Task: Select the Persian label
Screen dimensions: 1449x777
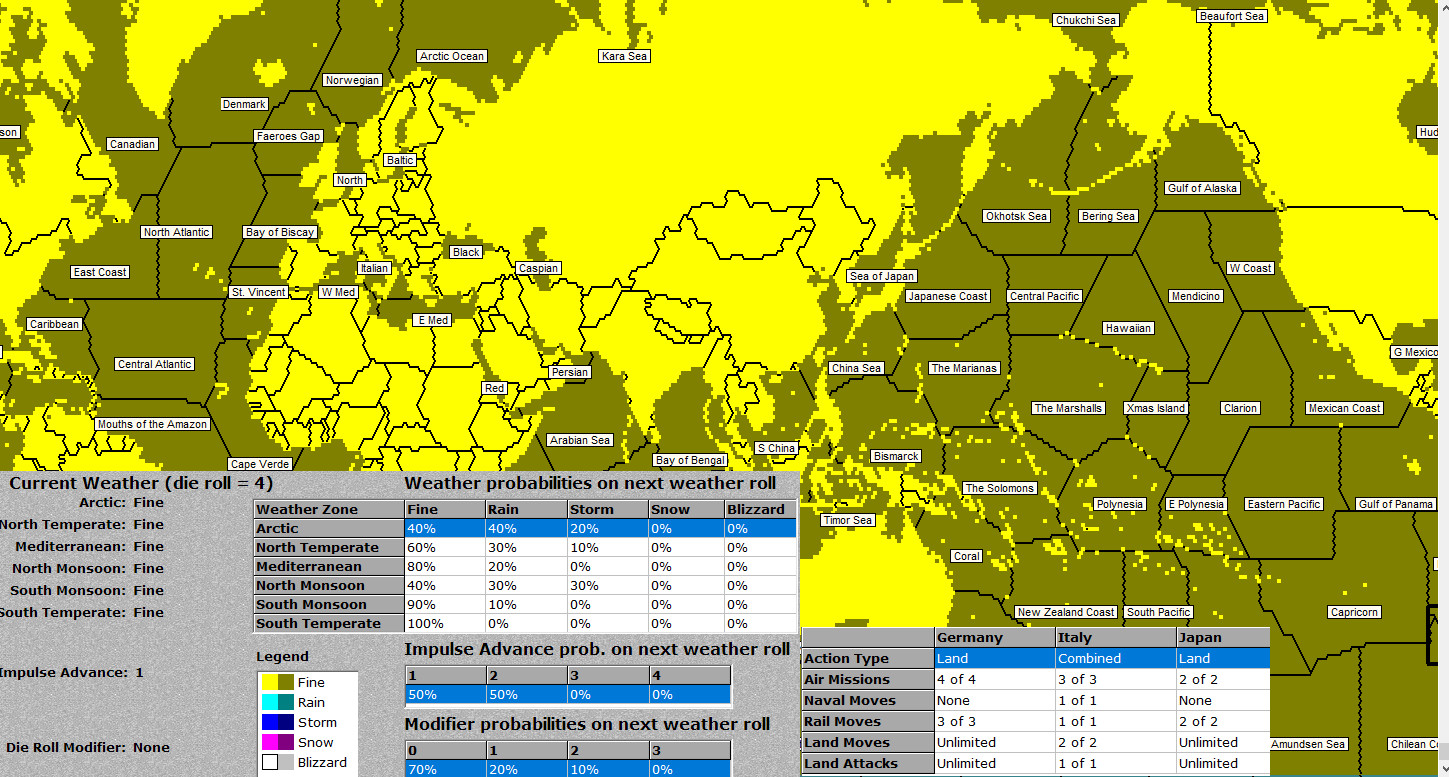Action: click(570, 372)
